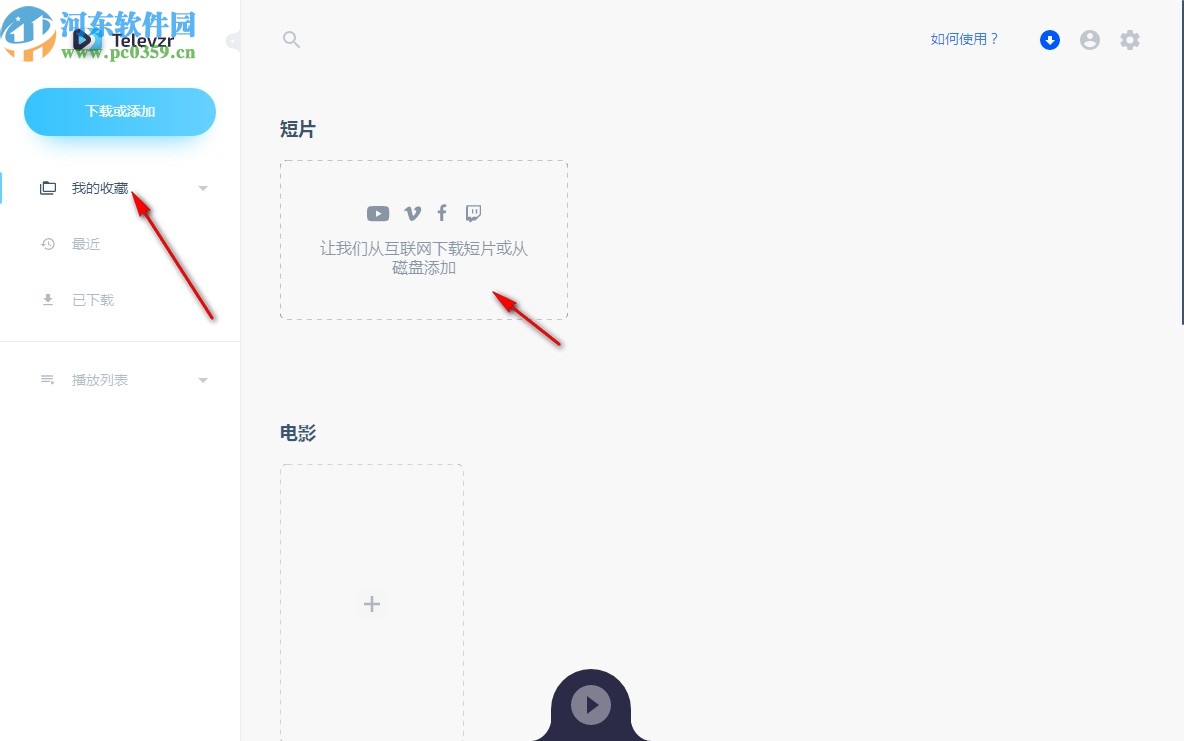1184x741 pixels.
Task: Click the Twitch icon in the 短片 box
Action: (x=473, y=214)
